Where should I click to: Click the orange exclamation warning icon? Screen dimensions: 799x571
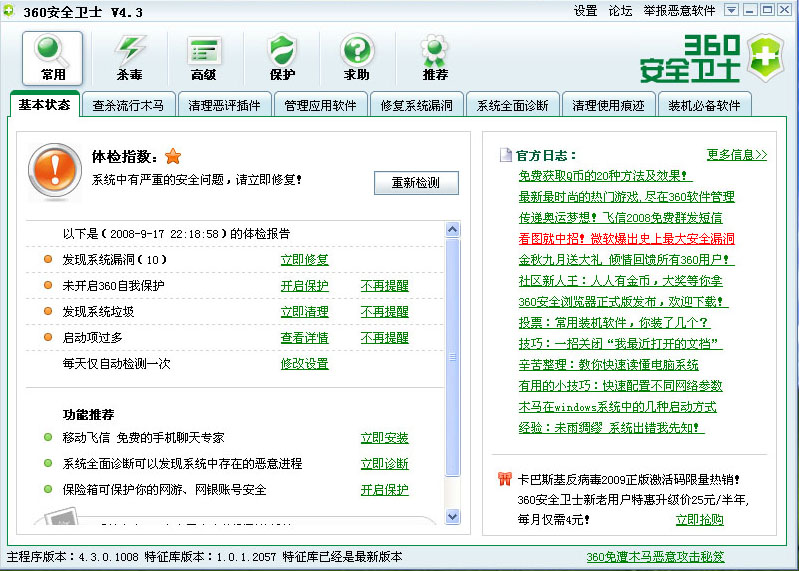click(55, 170)
